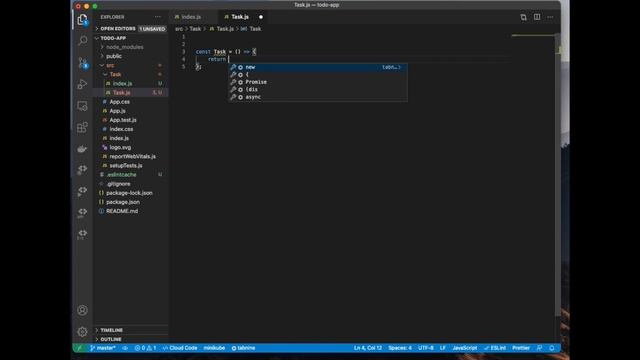This screenshot has width=640, height=360.
Task: Select the 'async' autocomplete suggestion
Action: (x=318, y=97)
